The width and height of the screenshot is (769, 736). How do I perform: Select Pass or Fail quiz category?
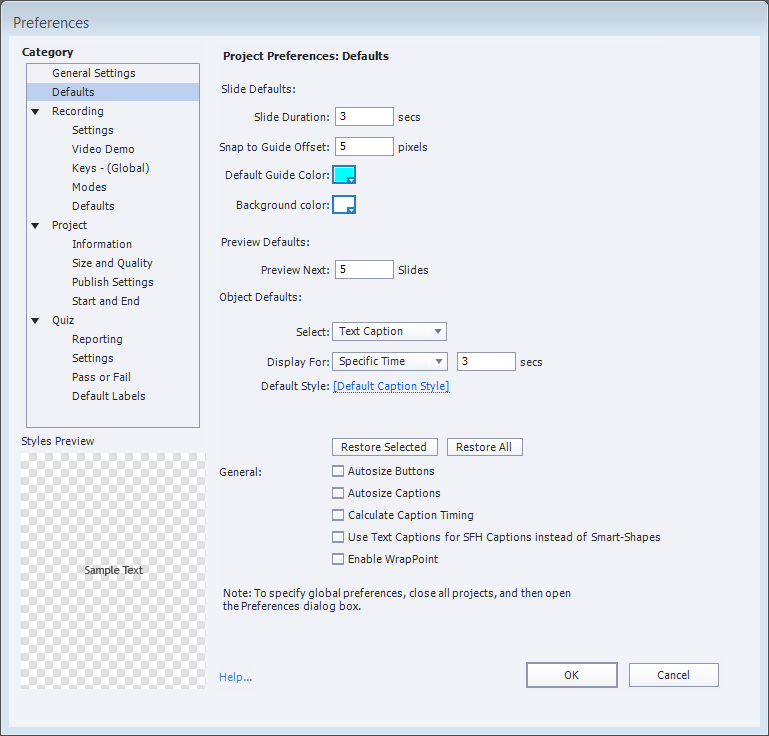[x=101, y=377]
